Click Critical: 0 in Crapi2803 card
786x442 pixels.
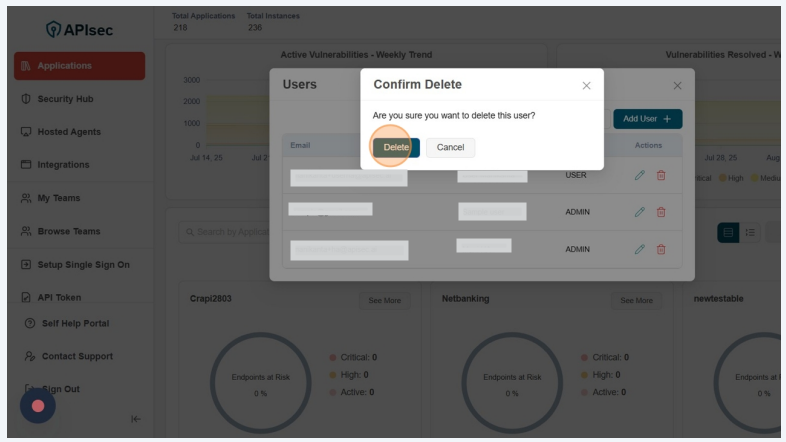coord(353,357)
